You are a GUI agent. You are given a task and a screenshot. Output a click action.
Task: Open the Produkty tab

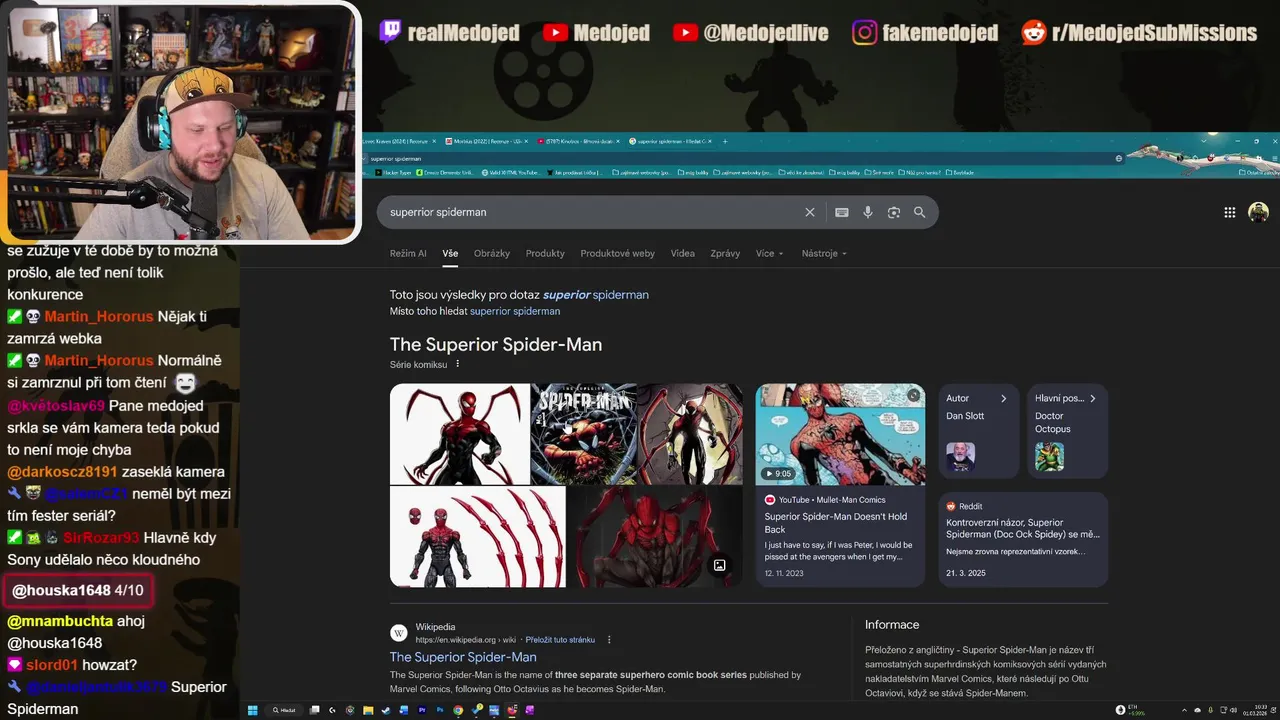click(545, 253)
